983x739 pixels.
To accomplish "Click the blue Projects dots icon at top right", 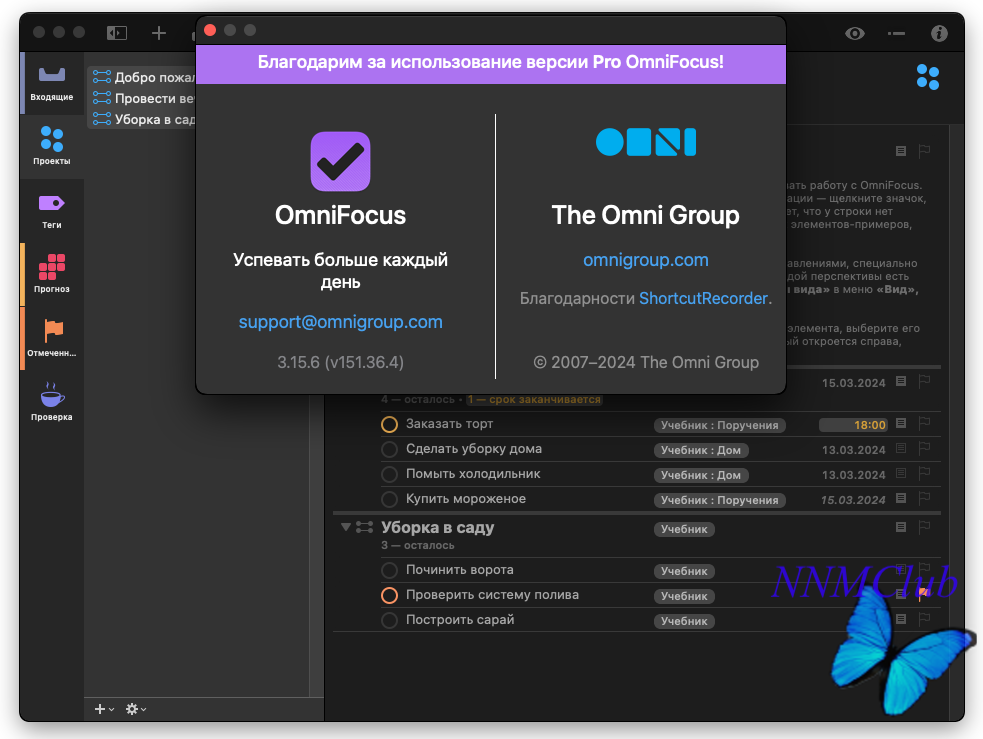I will click(928, 77).
